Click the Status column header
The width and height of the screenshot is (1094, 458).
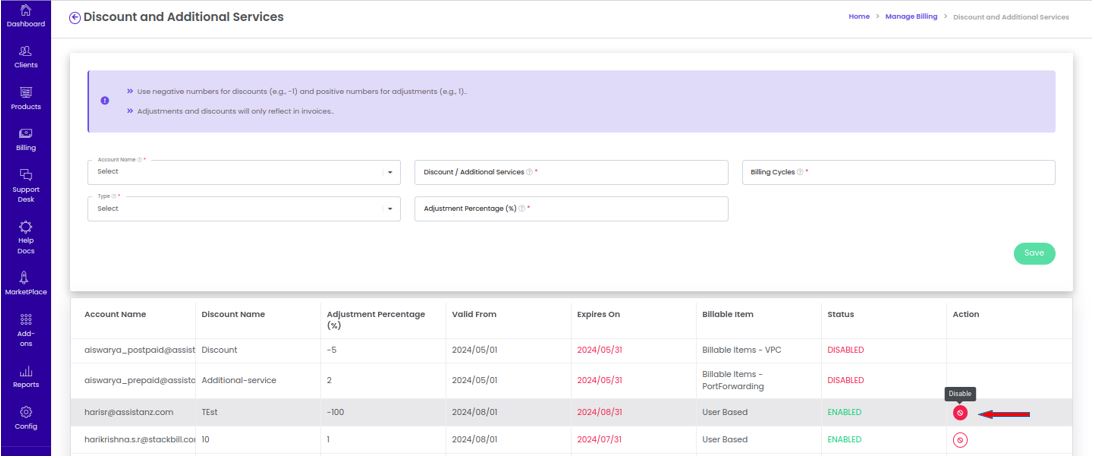click(x=840, y=315)
